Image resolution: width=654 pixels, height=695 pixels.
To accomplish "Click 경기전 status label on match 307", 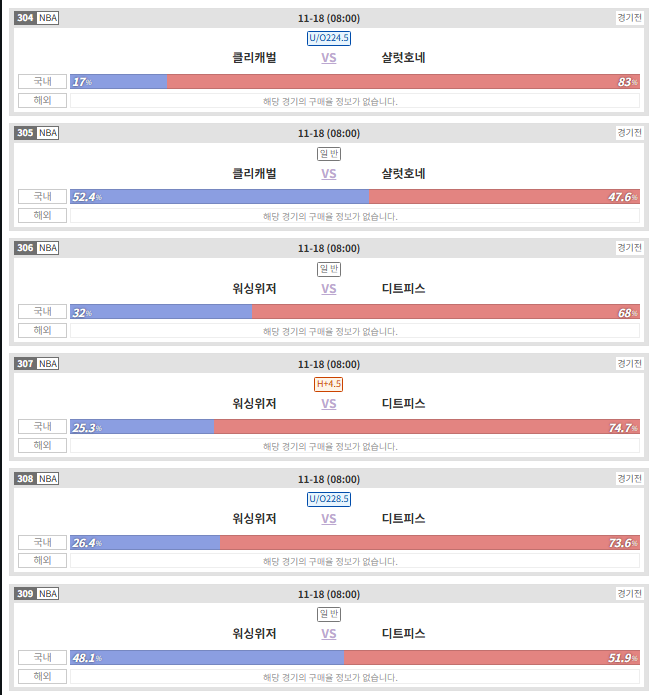I will [x=629, y=364].
